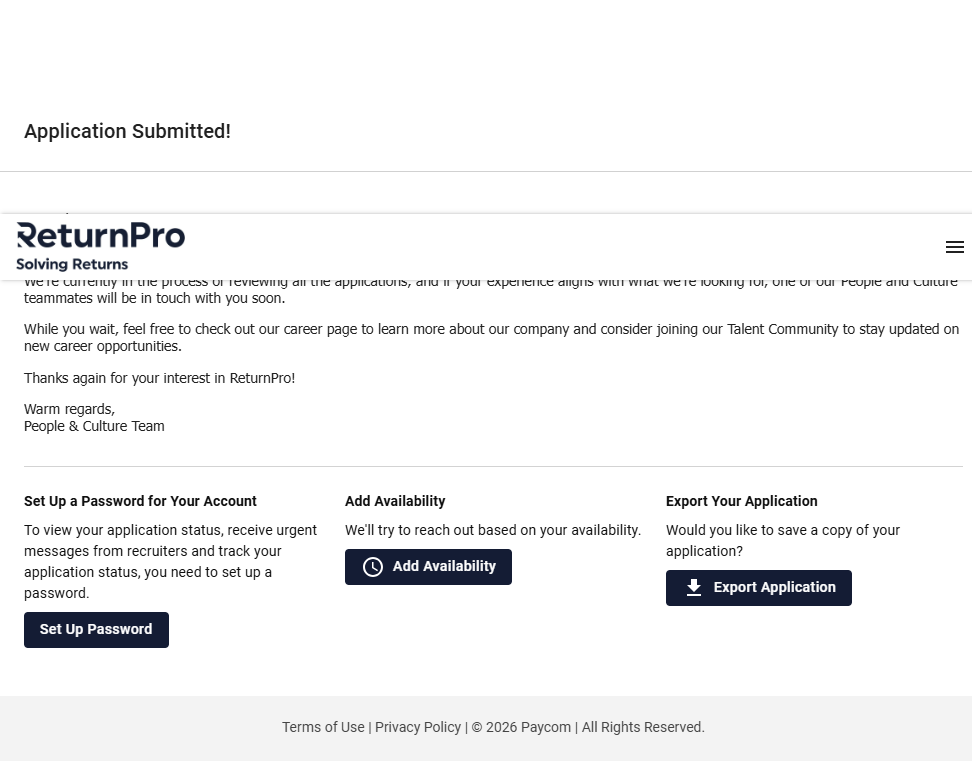Click the Add Availability section heading
The width and height of the screenshot is (972, 761).
click(x=395, y=501)
